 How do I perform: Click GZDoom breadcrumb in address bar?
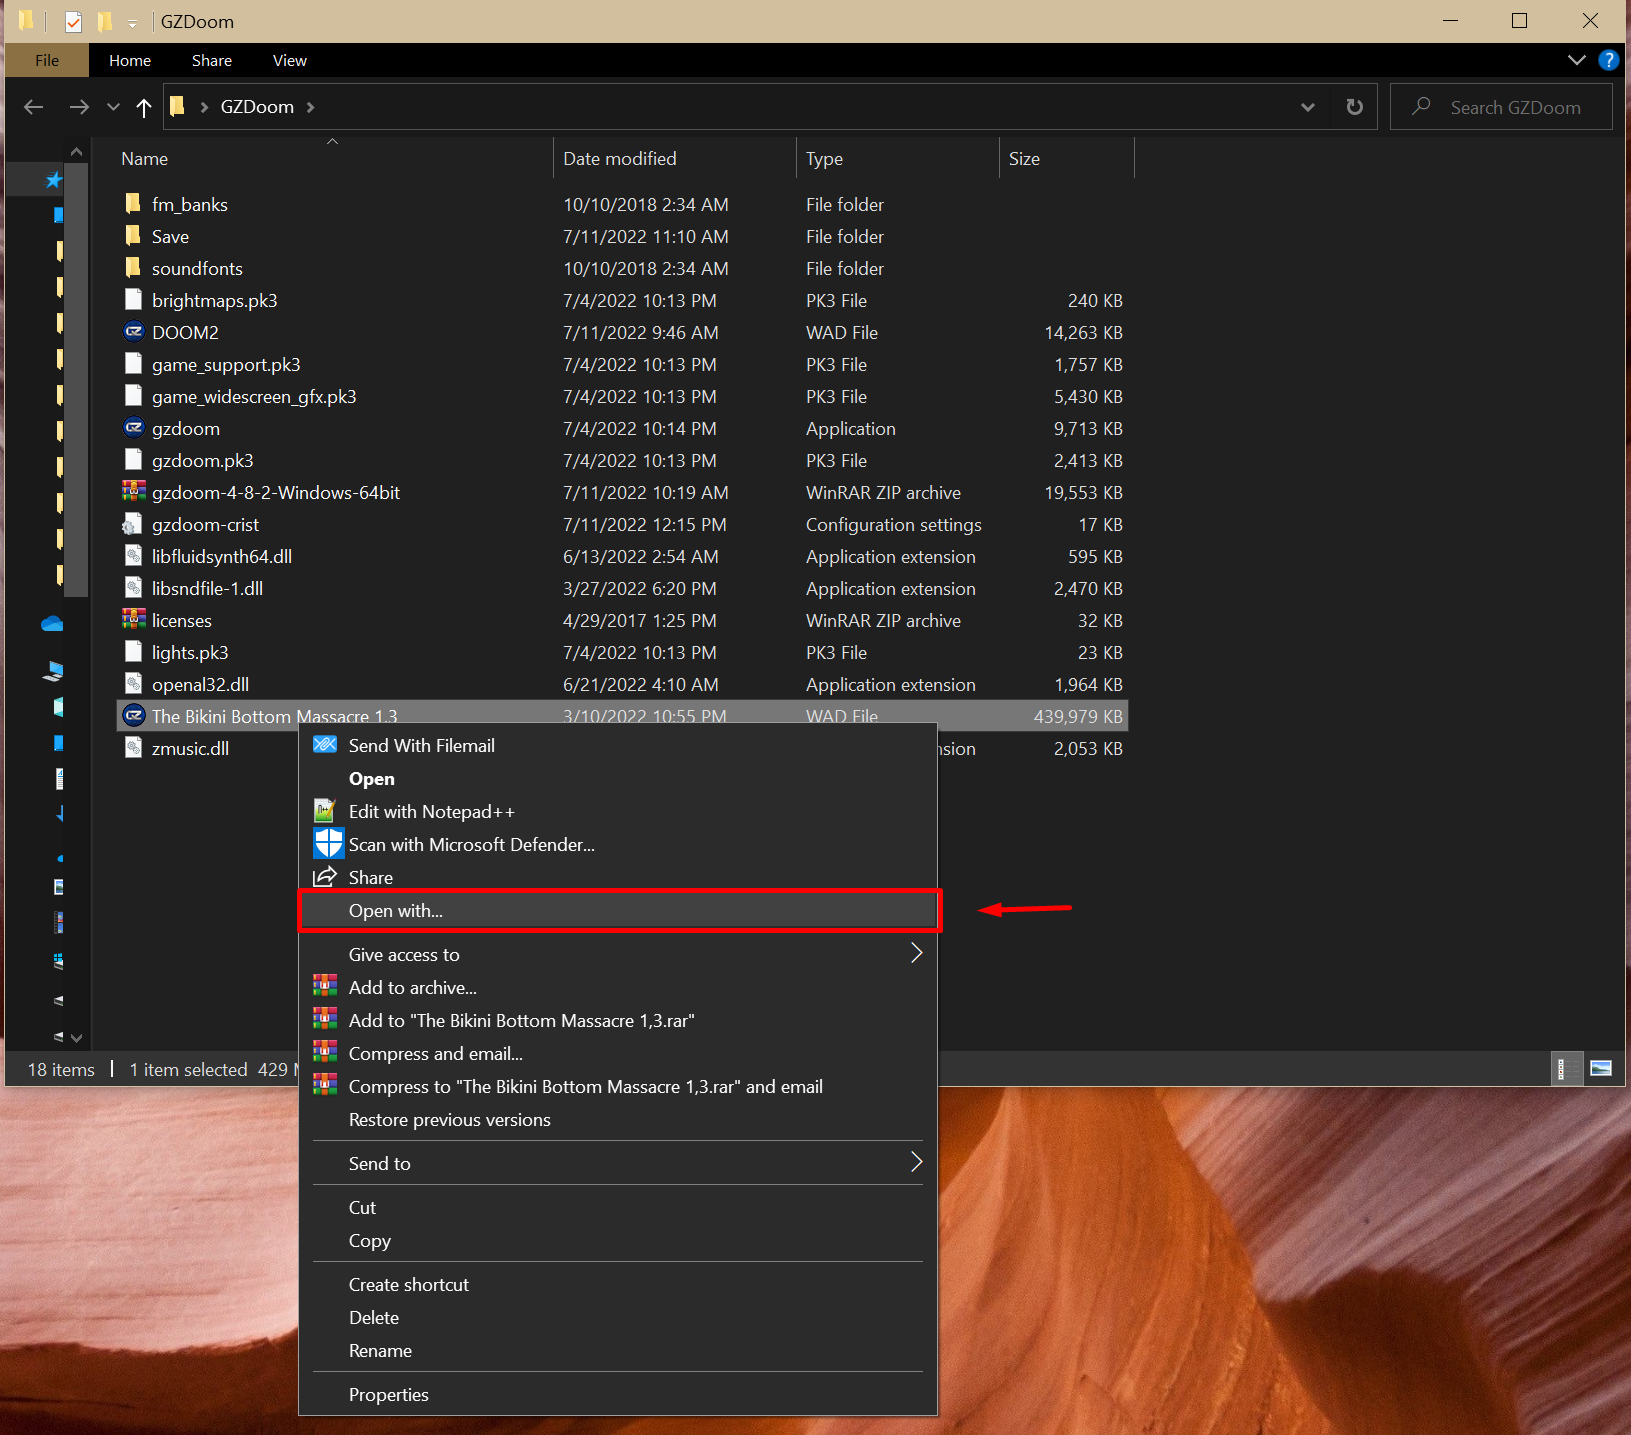[x=257, y=107]
